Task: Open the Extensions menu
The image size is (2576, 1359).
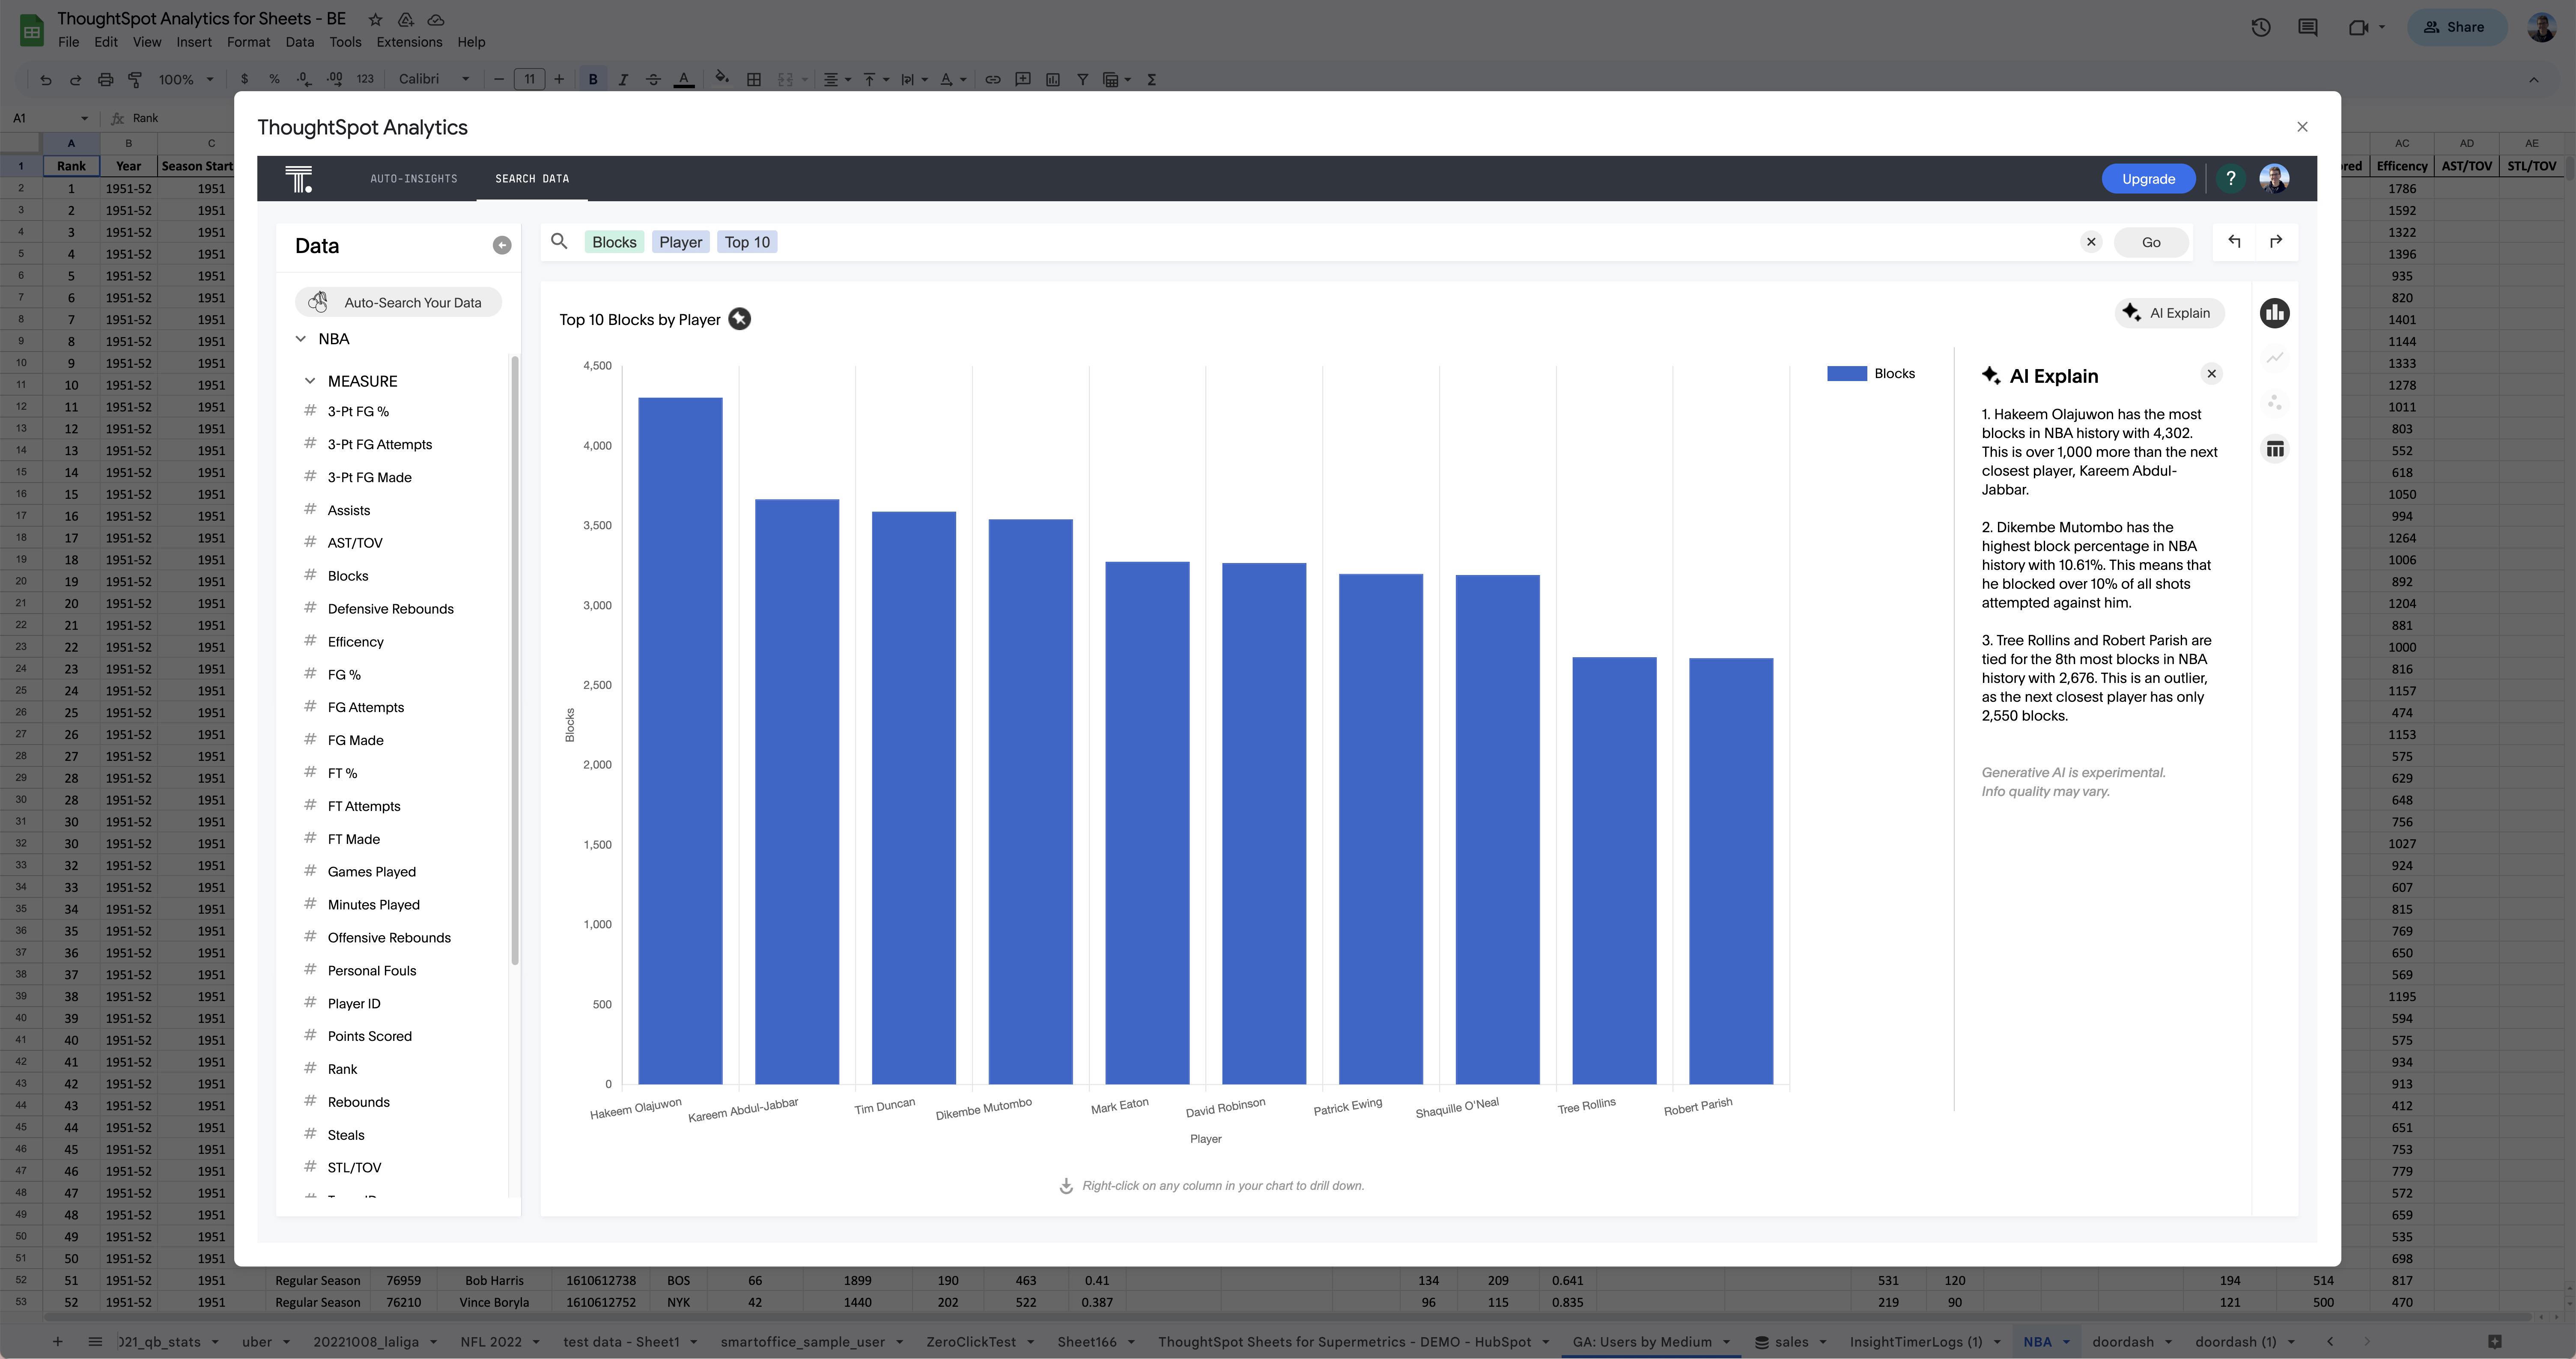Action: [x=409, y=42]
